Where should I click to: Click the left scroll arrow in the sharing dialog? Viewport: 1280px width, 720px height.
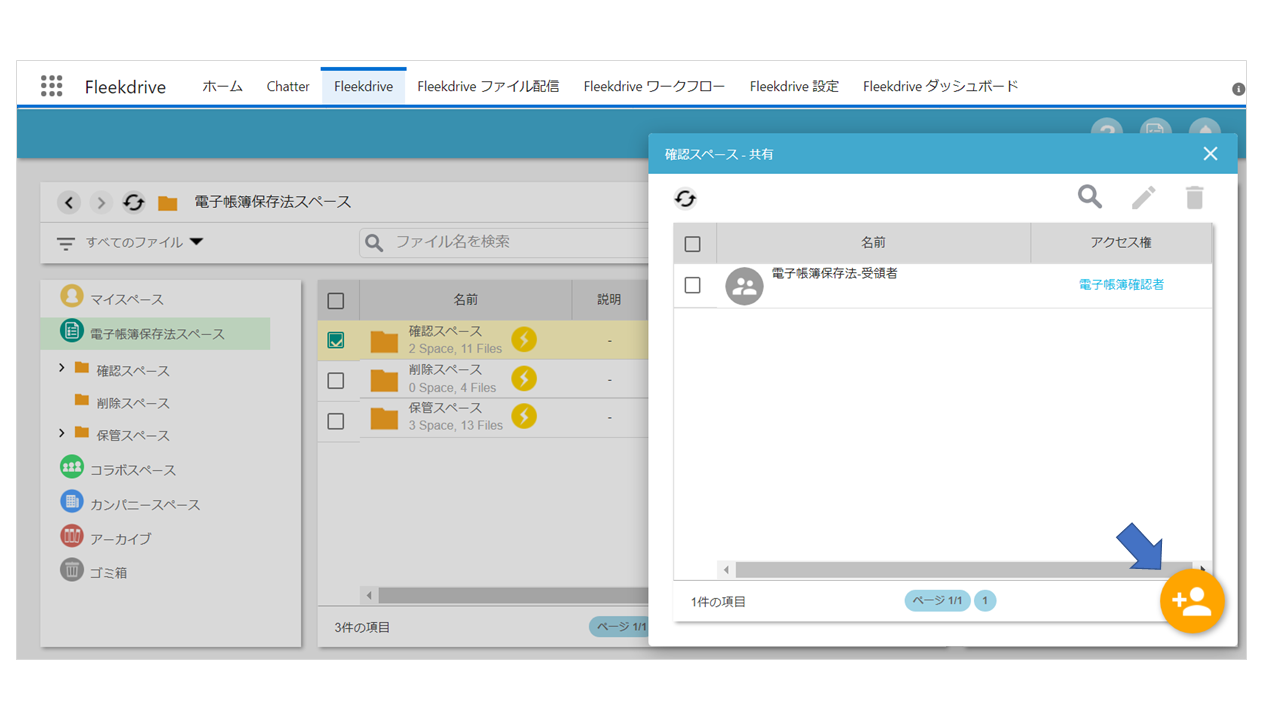click(x=727, y=570)
